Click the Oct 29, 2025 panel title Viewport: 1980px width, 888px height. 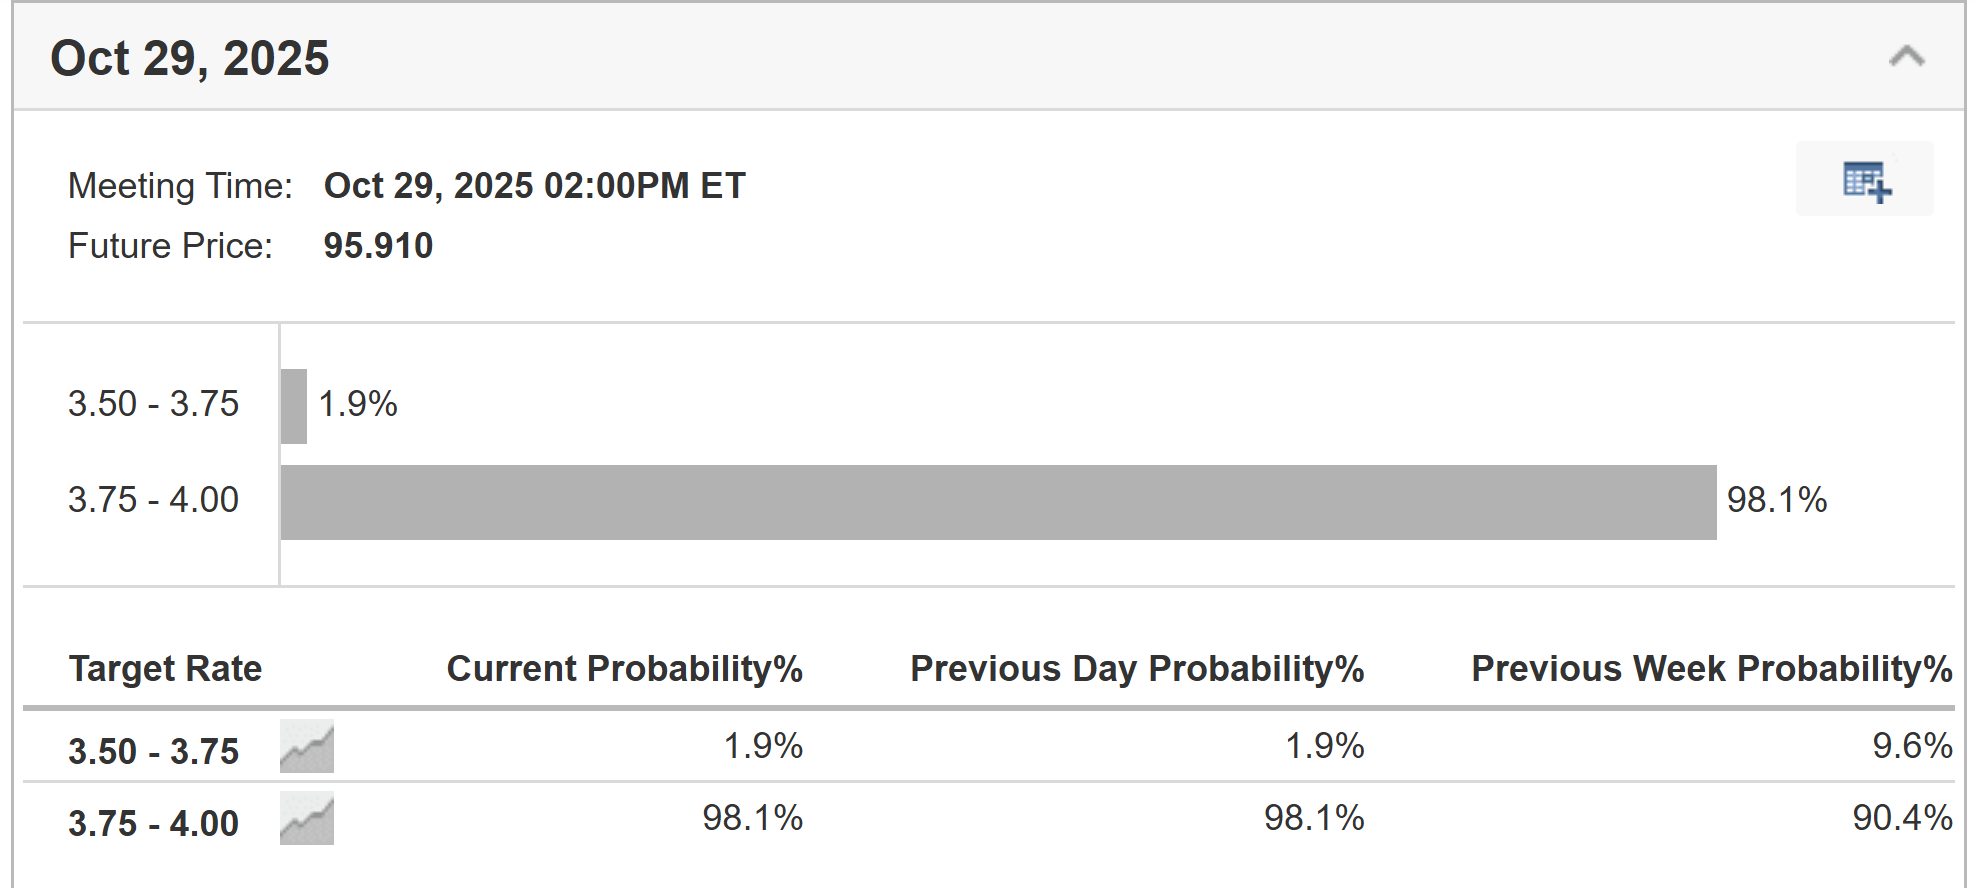[190, 58]
